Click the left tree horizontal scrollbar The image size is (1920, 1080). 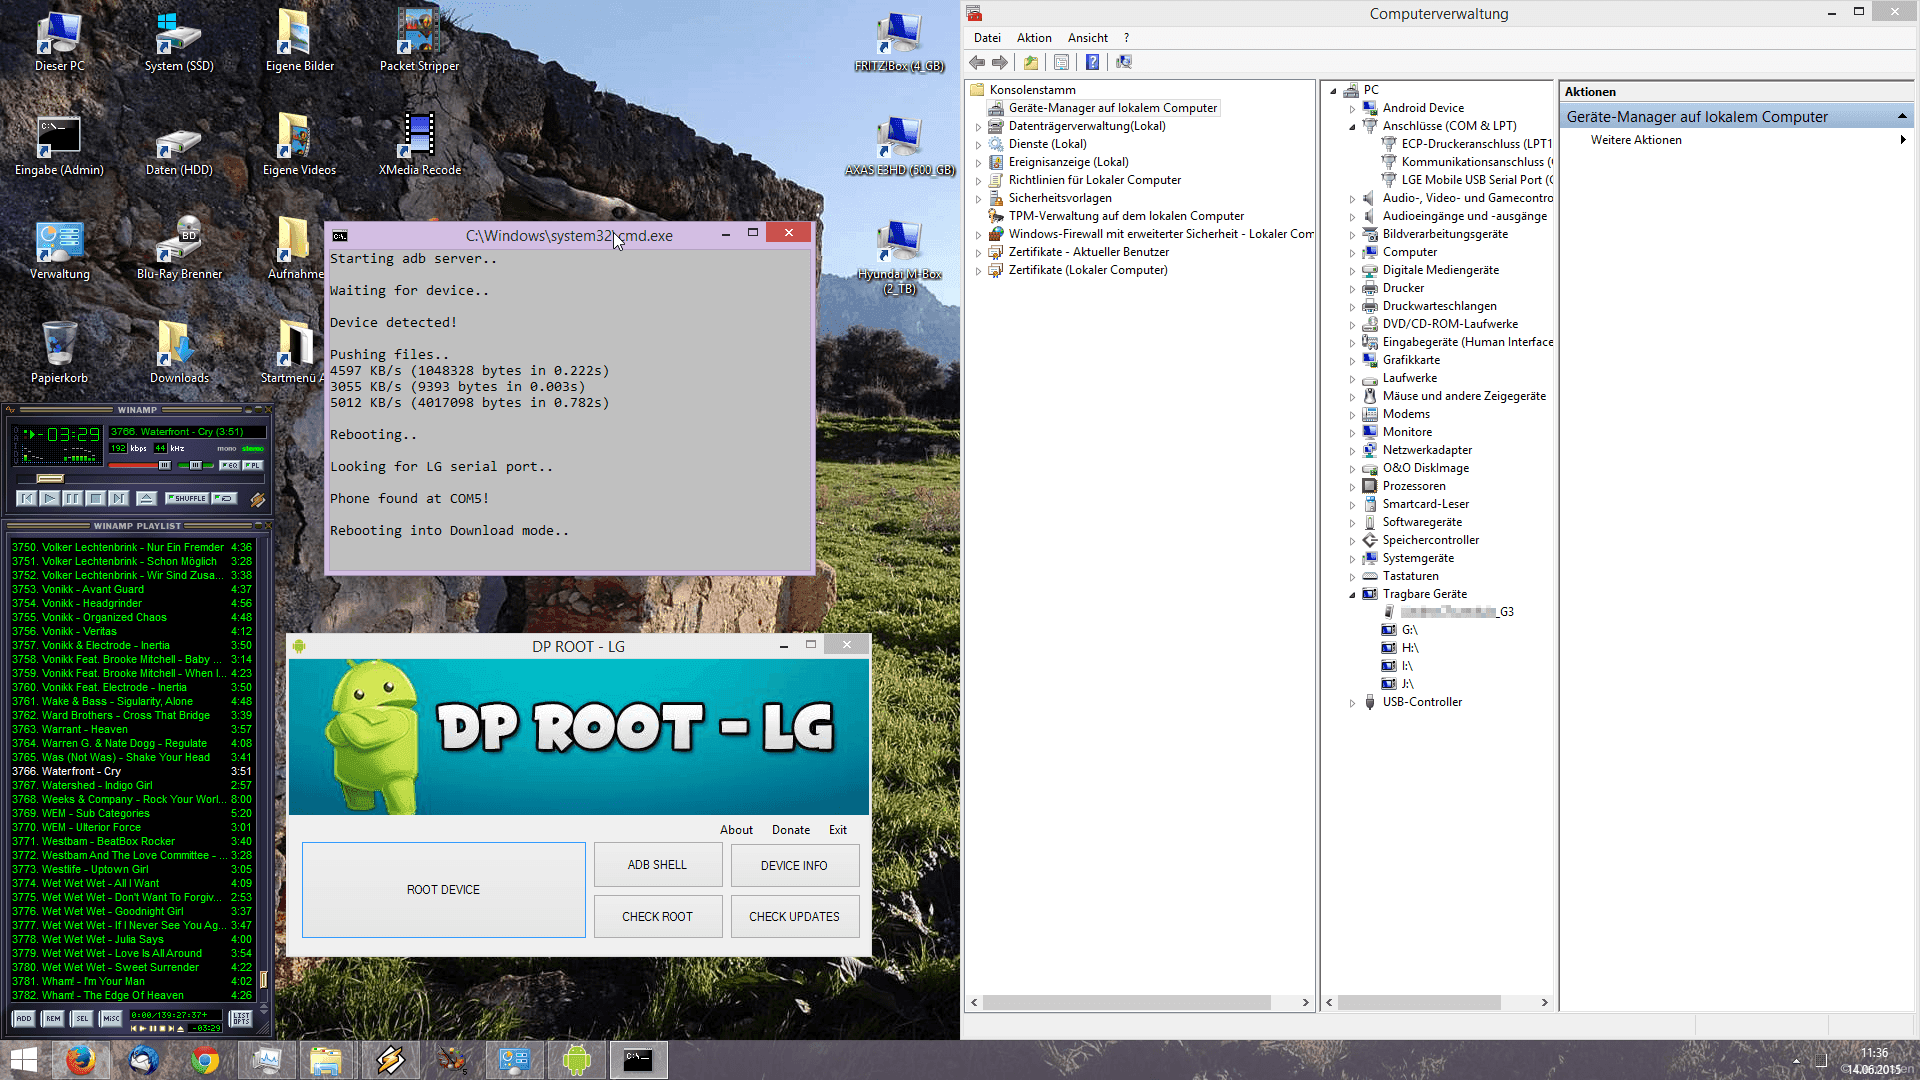(1139, 1002)
